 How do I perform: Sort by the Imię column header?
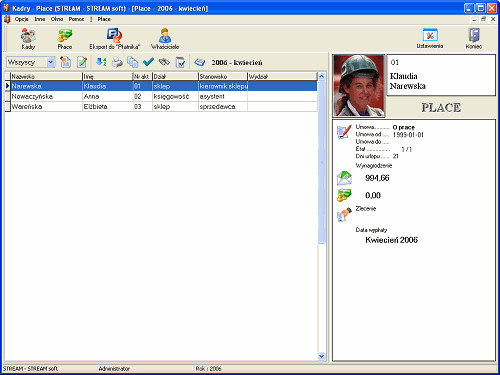tap(107, 76)
